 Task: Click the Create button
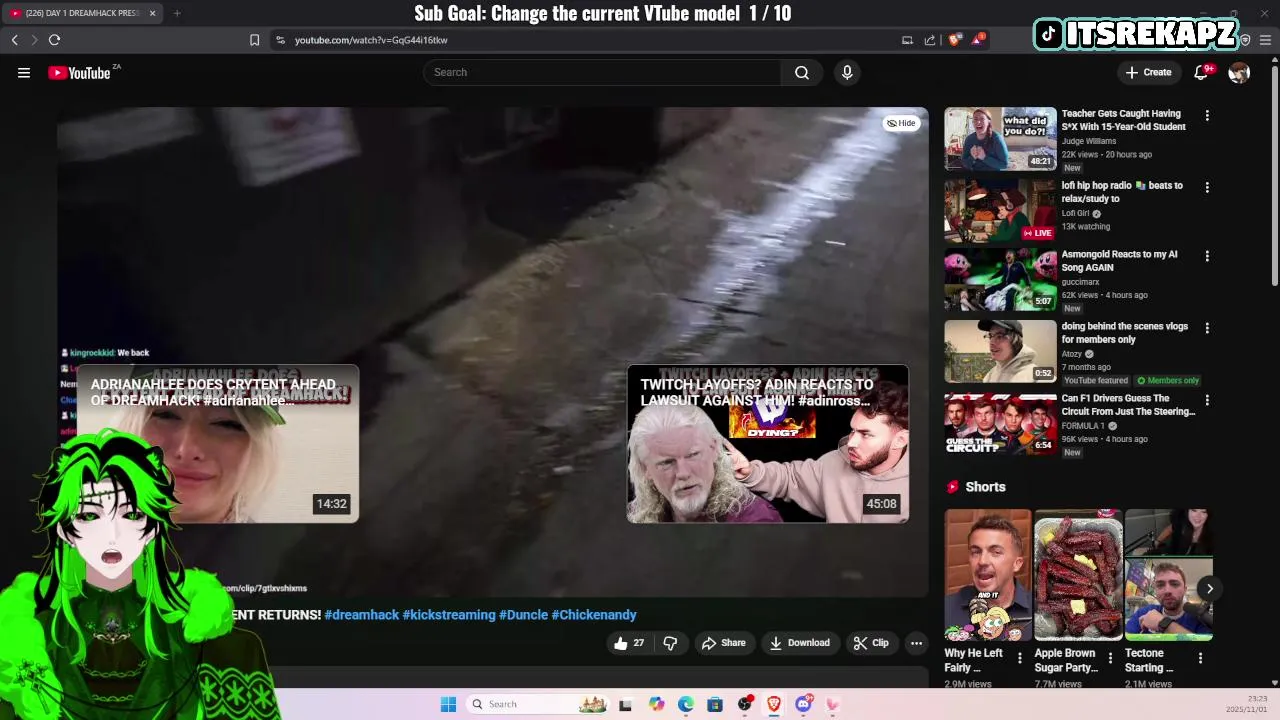tap(1148, 72)
